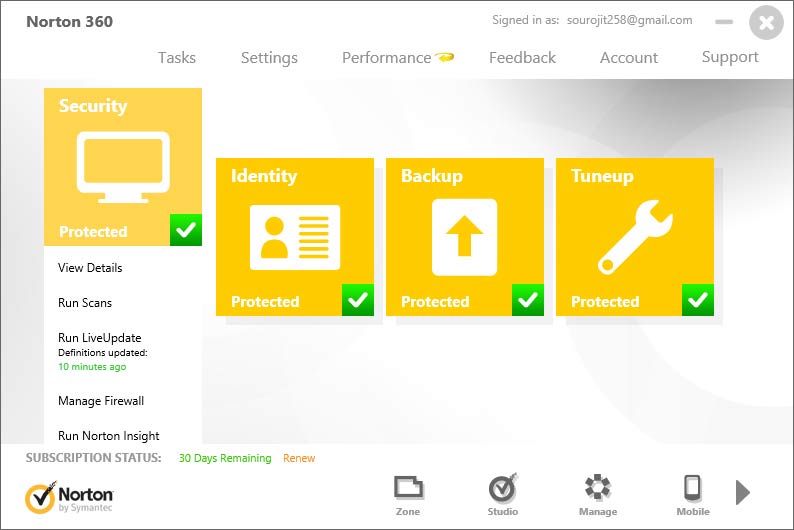Screen dimensions: 794x530
Task: Open the Performance menu
Action: click(x=386, y=58)
